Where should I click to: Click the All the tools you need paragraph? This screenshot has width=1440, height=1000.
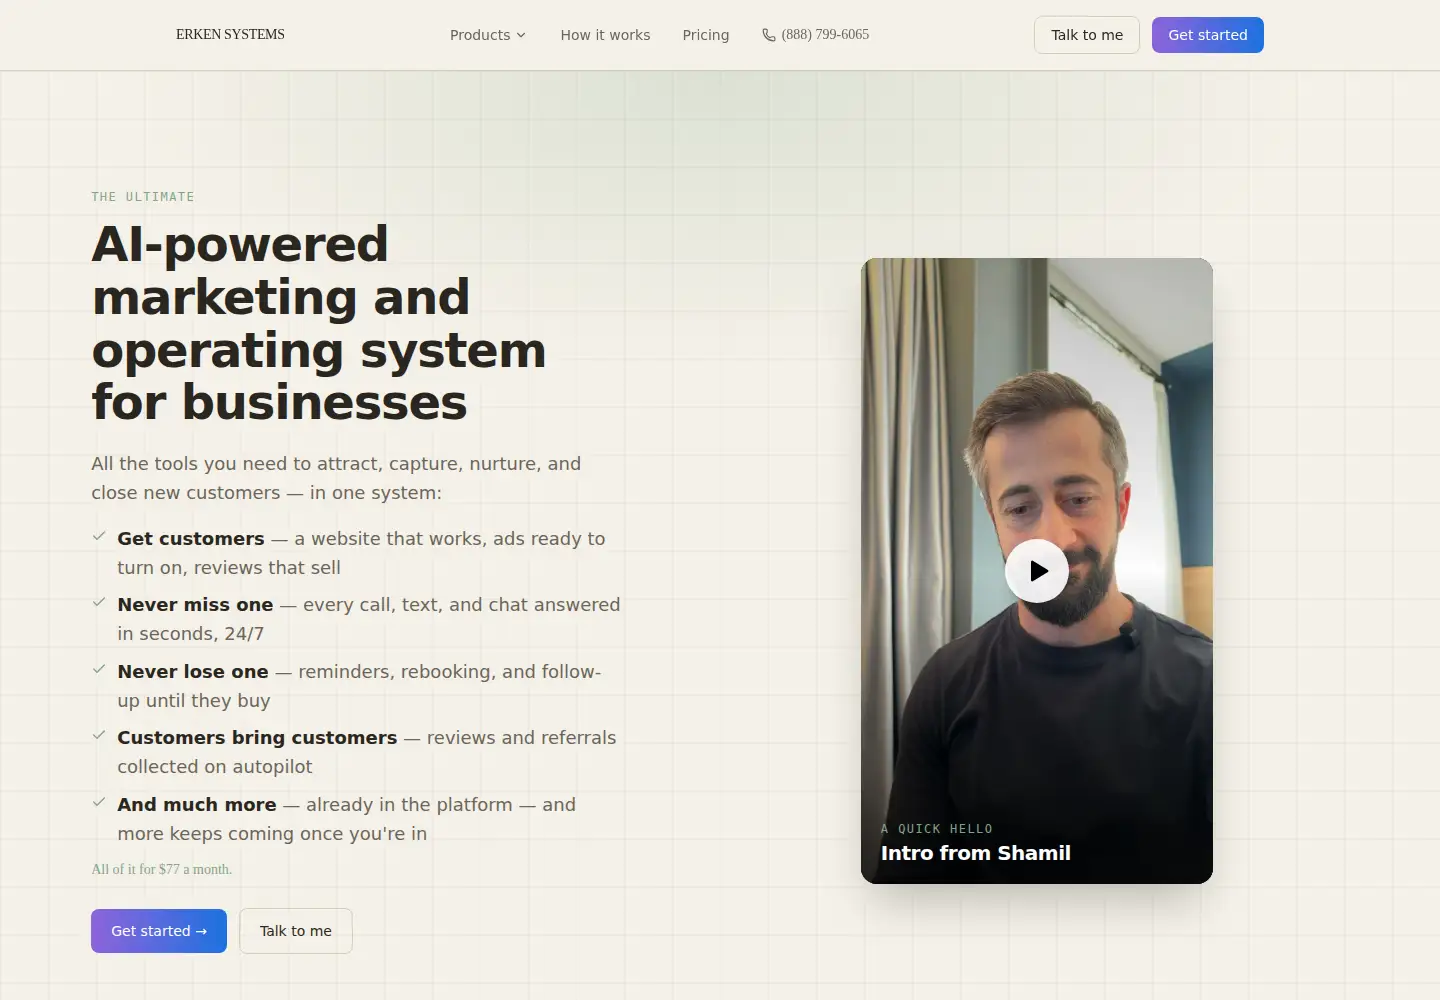[x=336, y=478]
